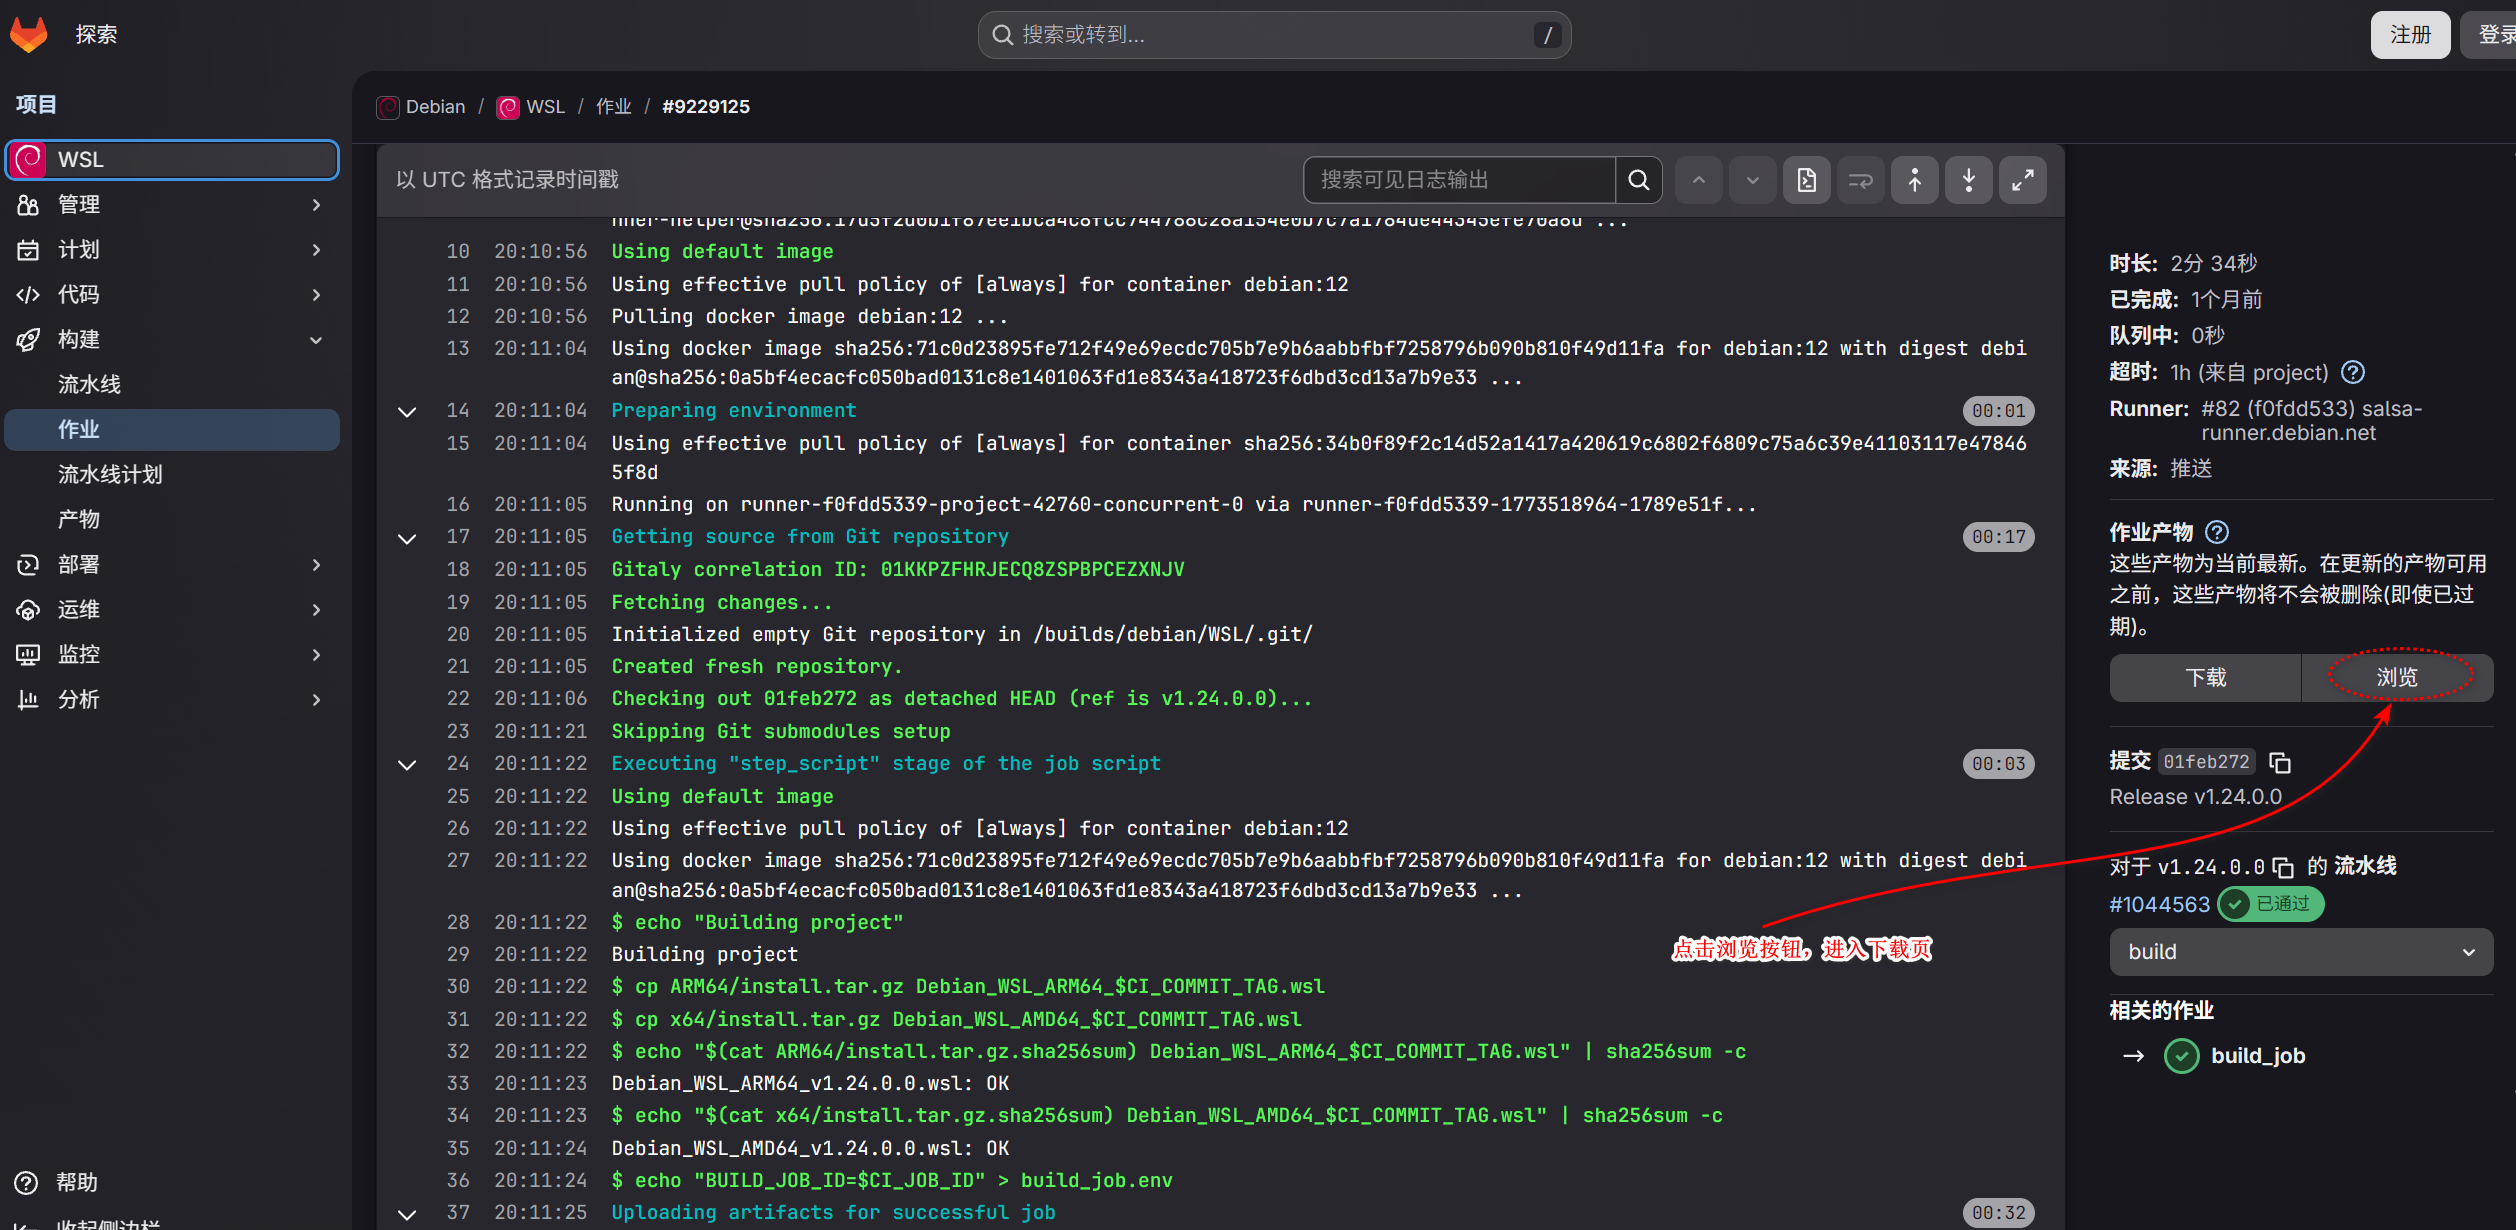Viewport: 2516px width, 1230px height.
Task: Open the build stage dropdown
Action: coord(2300,952)
